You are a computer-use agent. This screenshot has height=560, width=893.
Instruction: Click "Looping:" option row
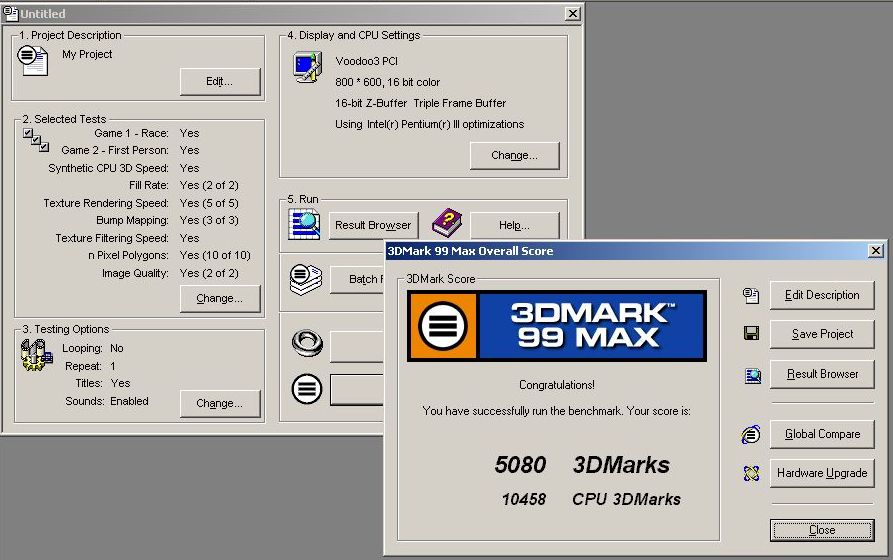pos(93,348)
